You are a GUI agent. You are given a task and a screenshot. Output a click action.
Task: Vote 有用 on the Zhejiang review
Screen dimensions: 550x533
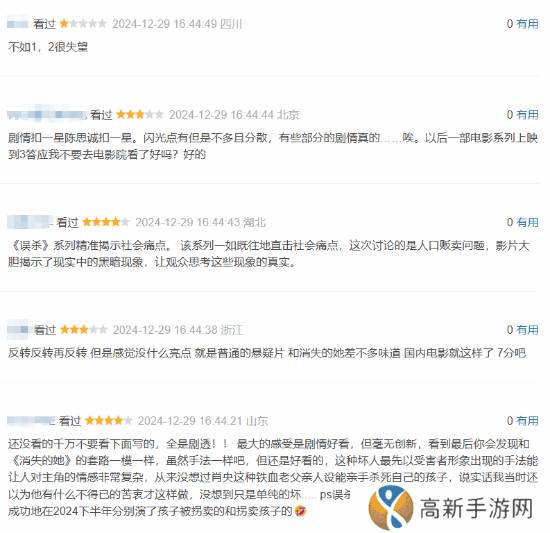[x=527, y=330]
